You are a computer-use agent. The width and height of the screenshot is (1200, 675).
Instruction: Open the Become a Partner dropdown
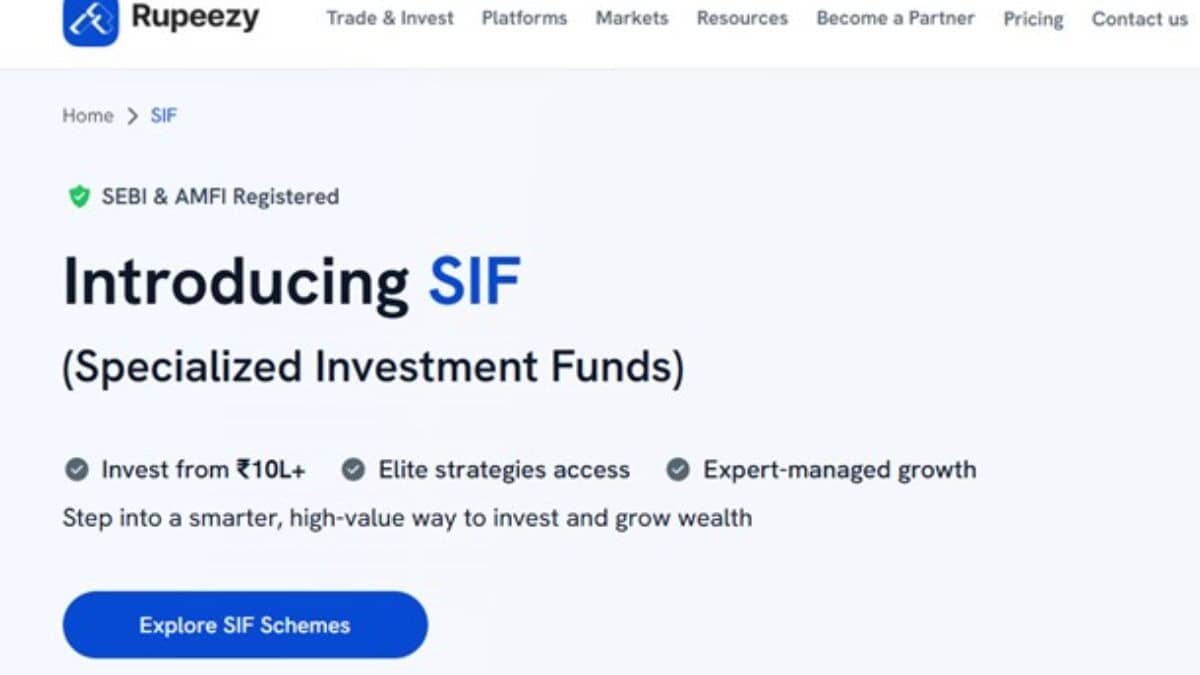tap(895, 18)
